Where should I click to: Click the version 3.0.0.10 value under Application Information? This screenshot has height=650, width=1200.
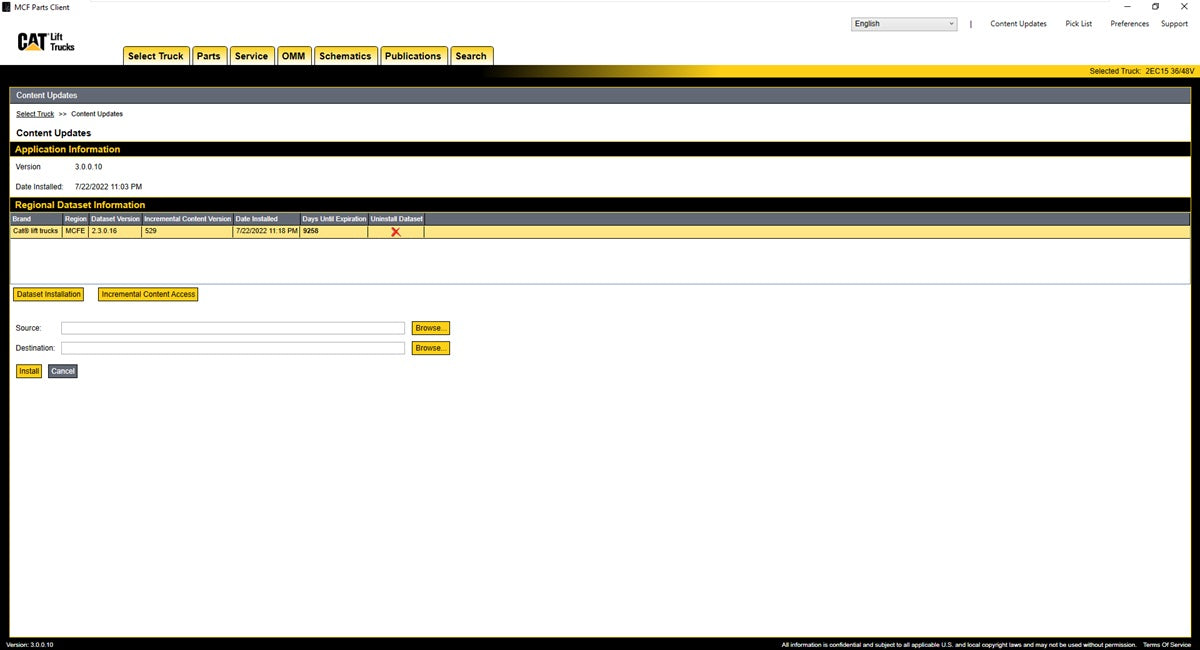[88, 167]
